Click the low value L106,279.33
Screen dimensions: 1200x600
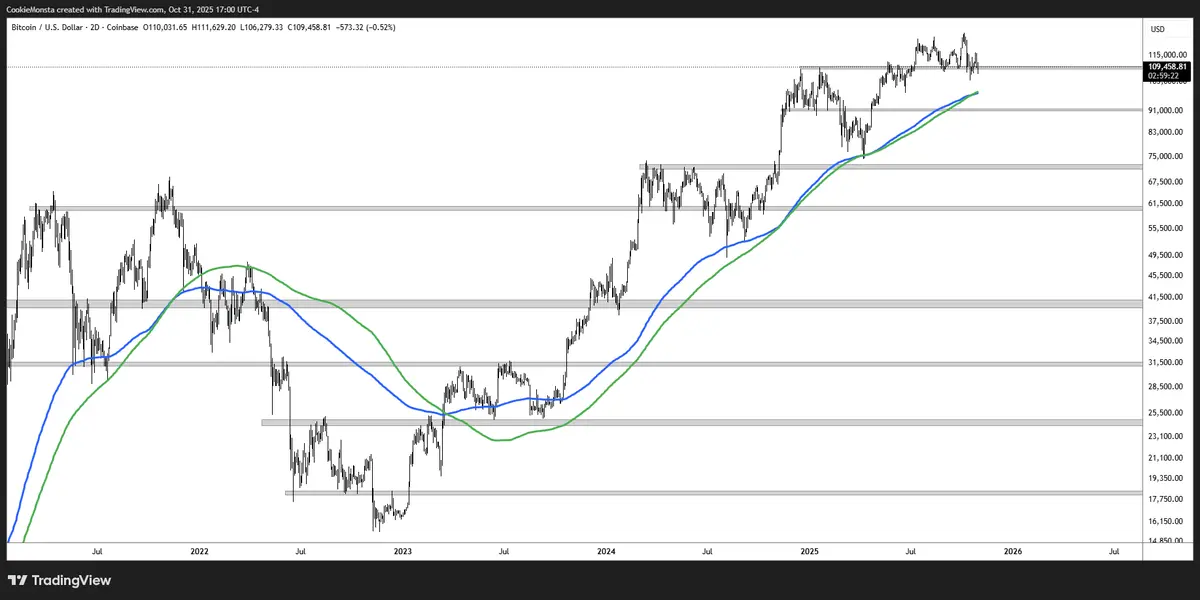tap(261, 27)
